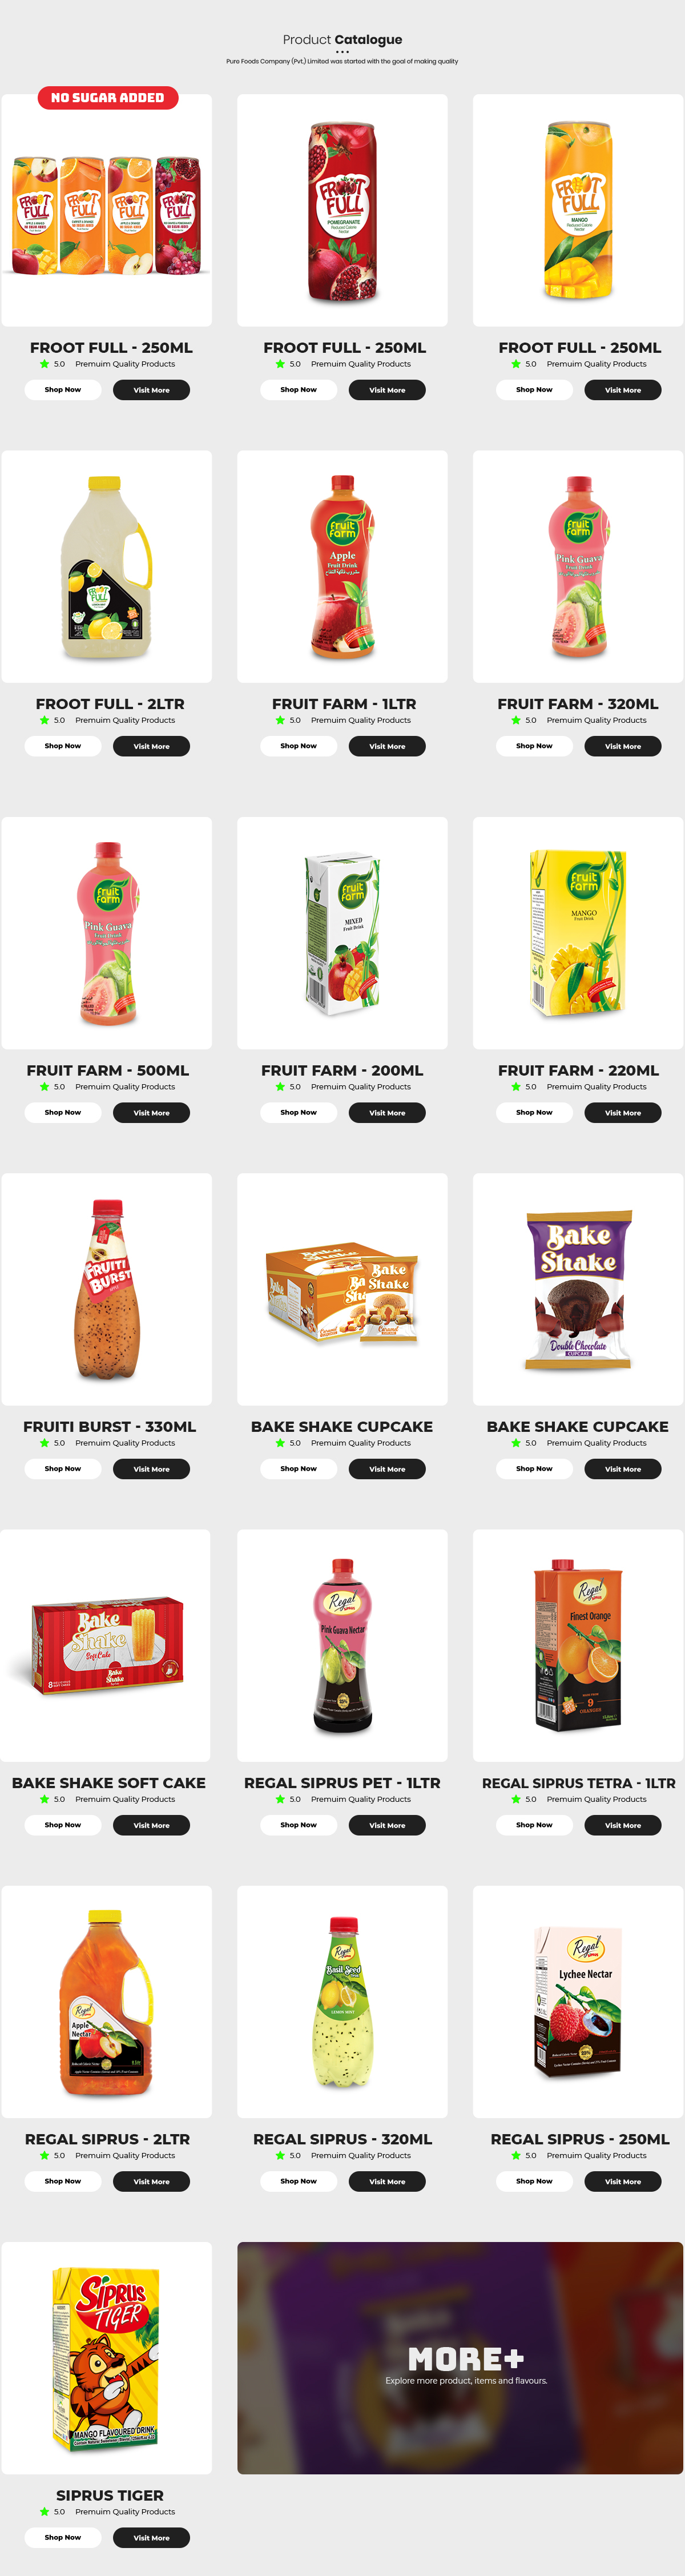Click Visit More for Regal Siprus Tetra 1LTR
The width and height of the screenshot is (685, 2576).
pyautogui.click(x=623, y=1825)
